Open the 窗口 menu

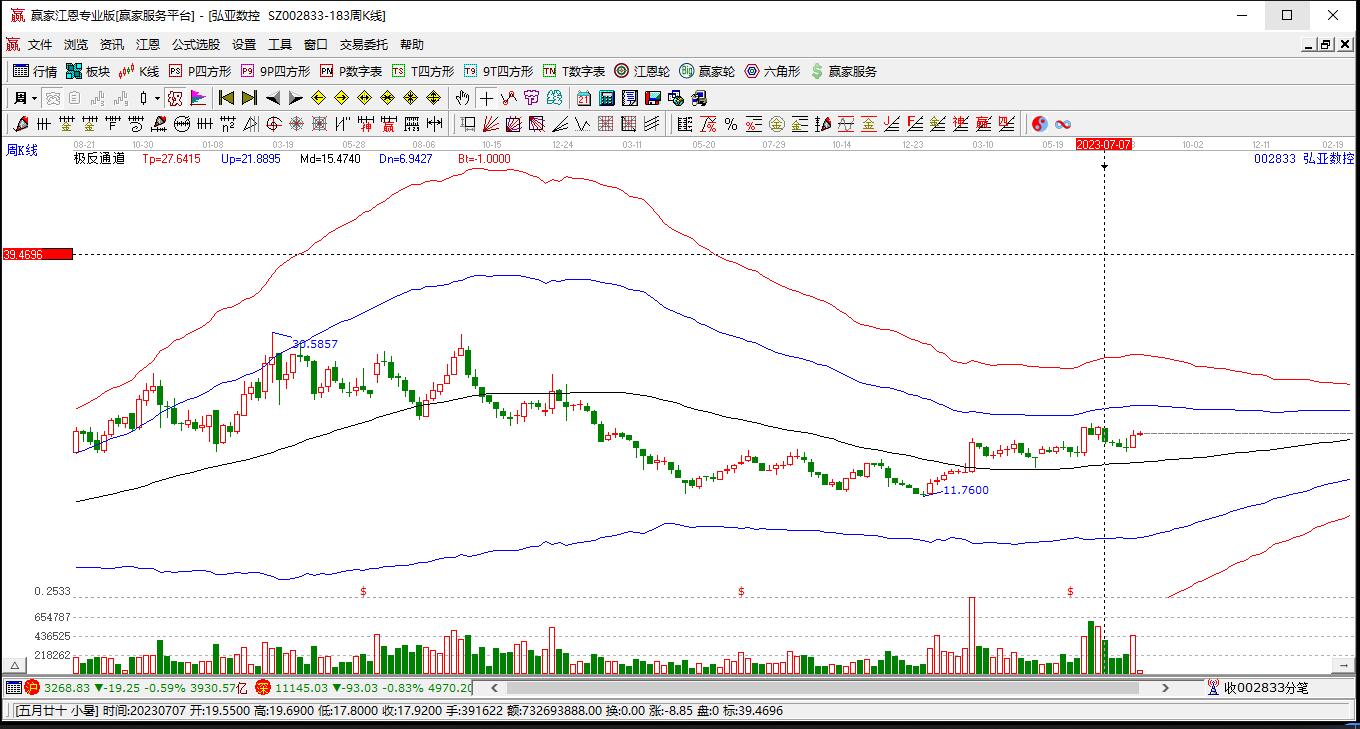pos(316,45)
